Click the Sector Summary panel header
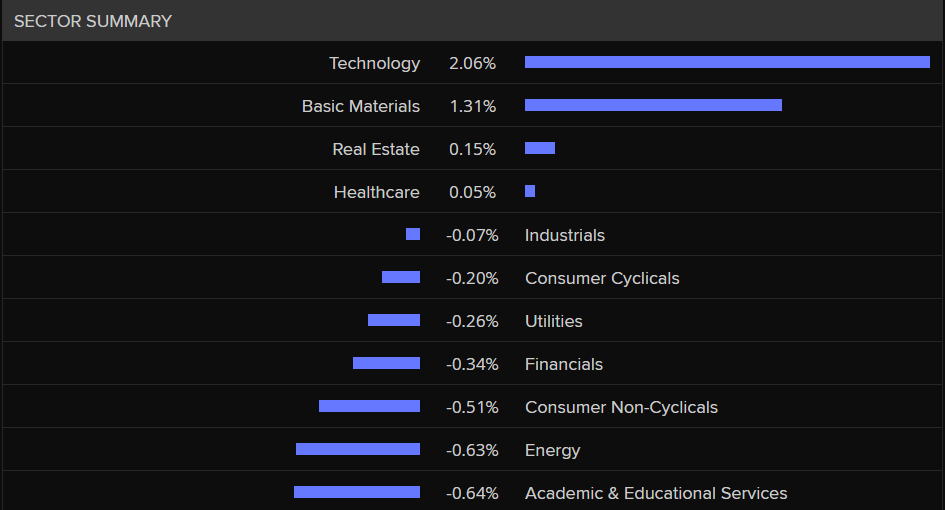 click(93, 21)
